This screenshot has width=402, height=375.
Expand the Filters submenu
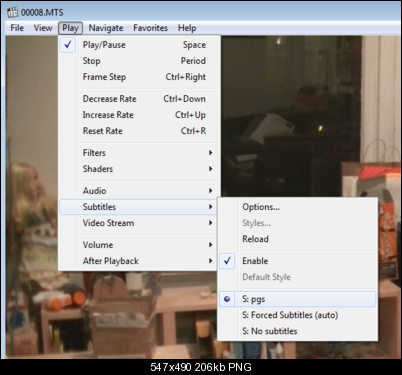pos(140,153)
